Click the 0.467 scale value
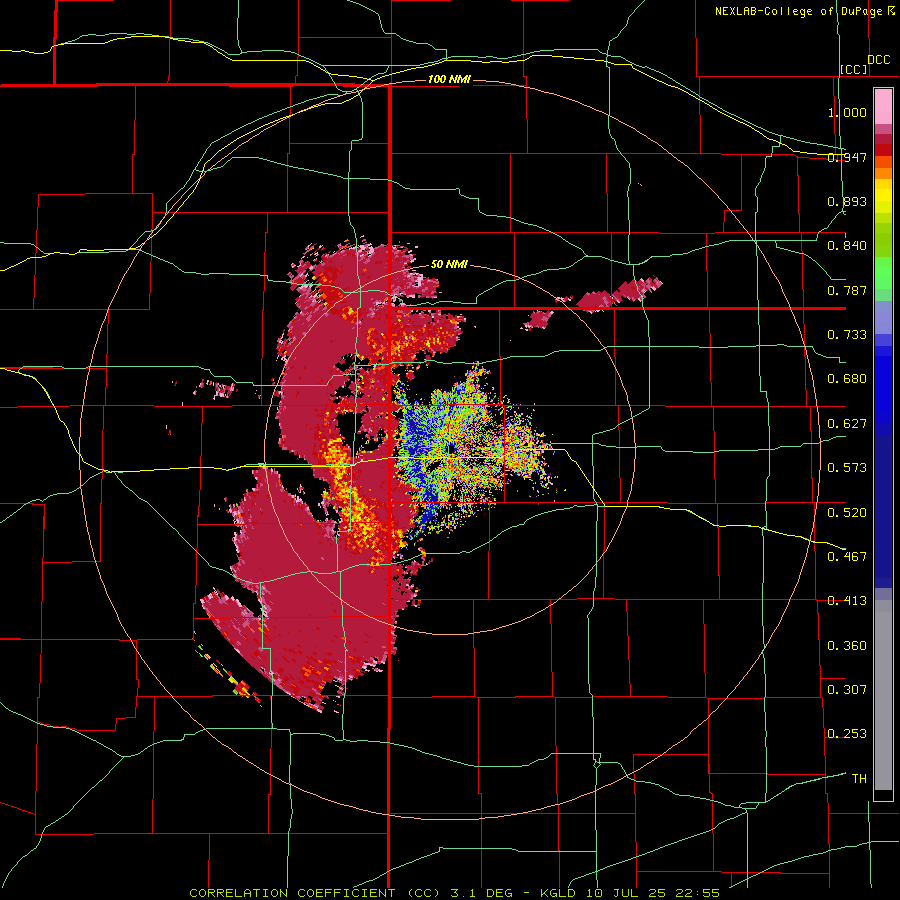900x900 pixels. [x=847, y=557]
